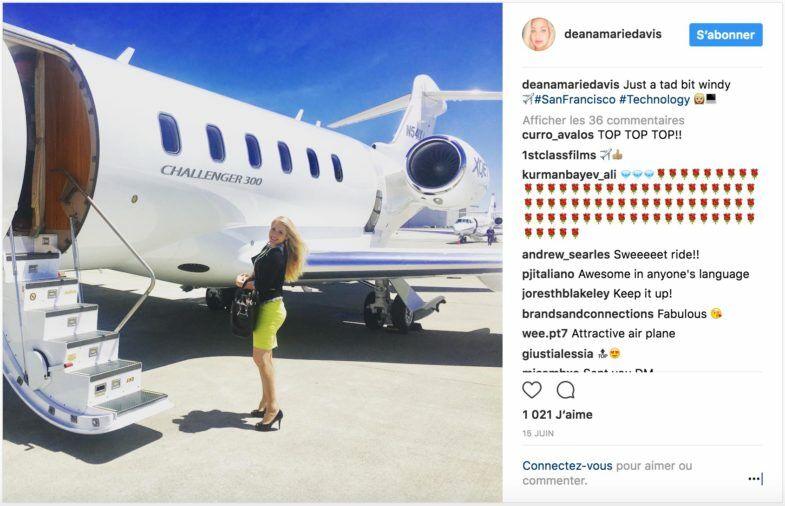Open brandsandconnections commenter profile
Image resolution: width=785 pixels, height=506 pixels.
click(x=588, y=314)
